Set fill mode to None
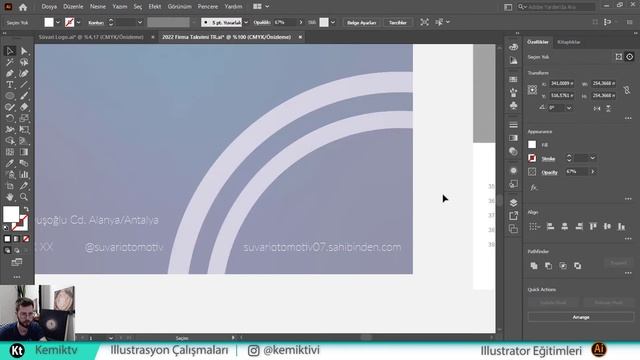 [x=26, y=239]
